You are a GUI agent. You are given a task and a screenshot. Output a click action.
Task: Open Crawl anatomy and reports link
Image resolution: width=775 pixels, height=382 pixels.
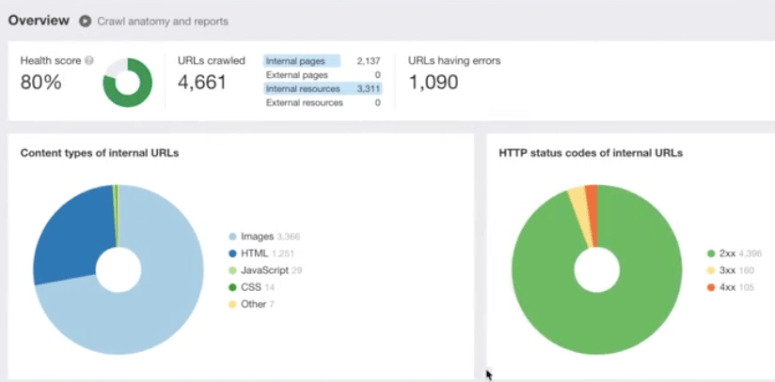(x=163, y=21)
